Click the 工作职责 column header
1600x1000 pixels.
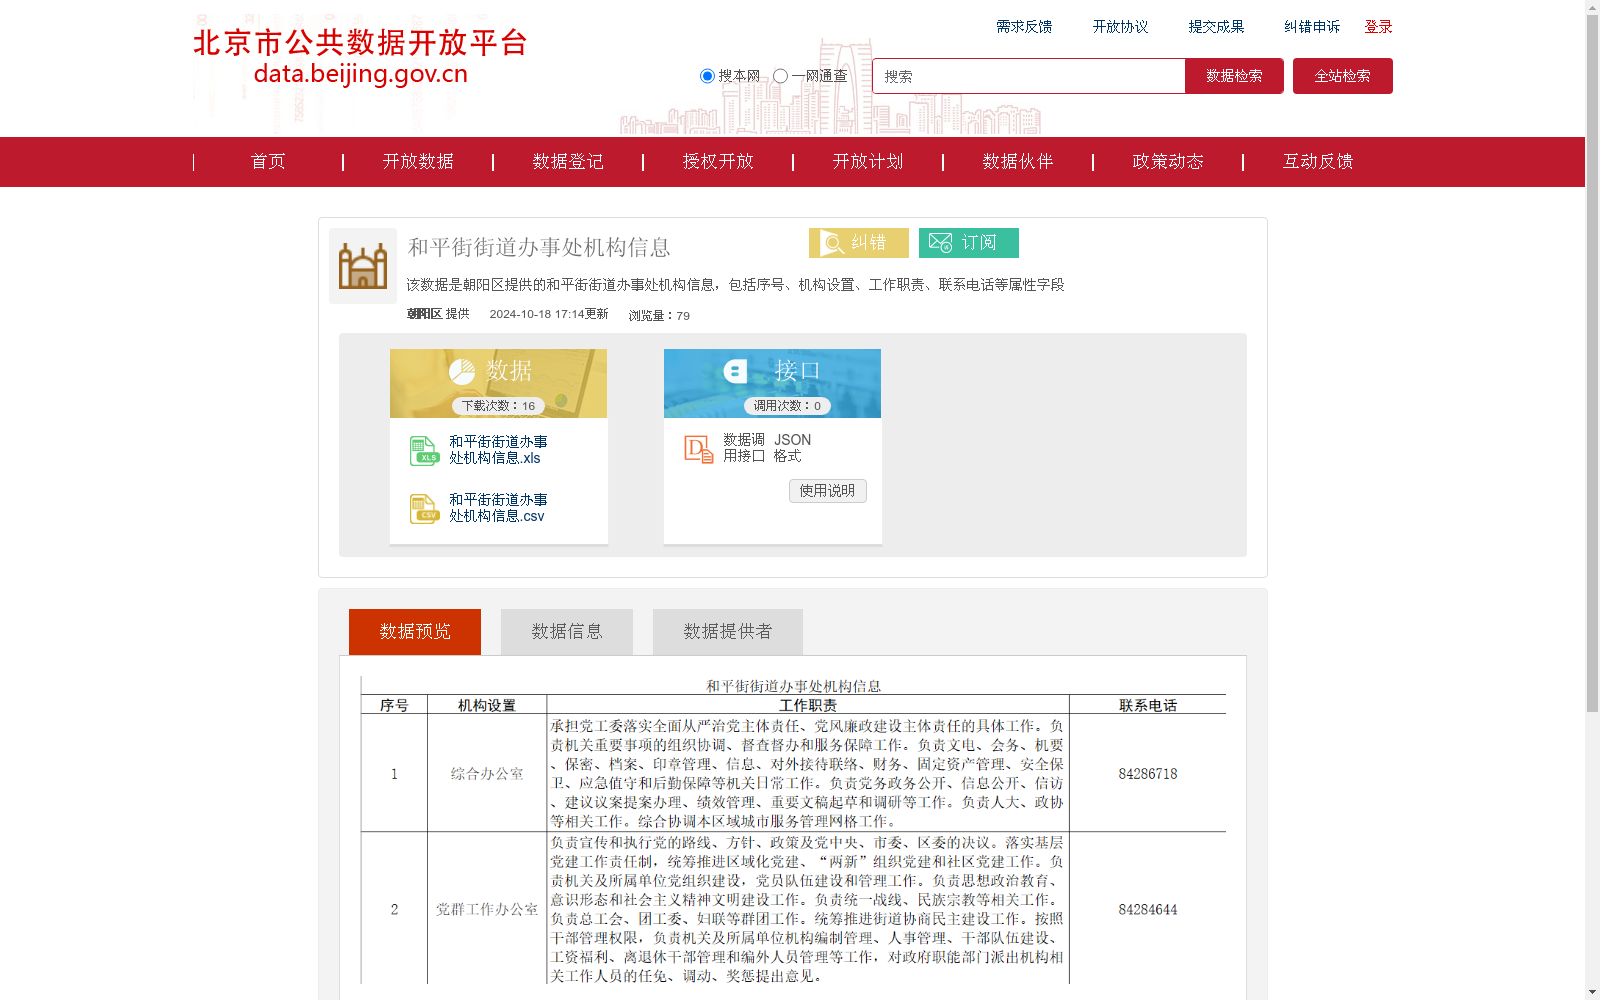tap(808, 706)
